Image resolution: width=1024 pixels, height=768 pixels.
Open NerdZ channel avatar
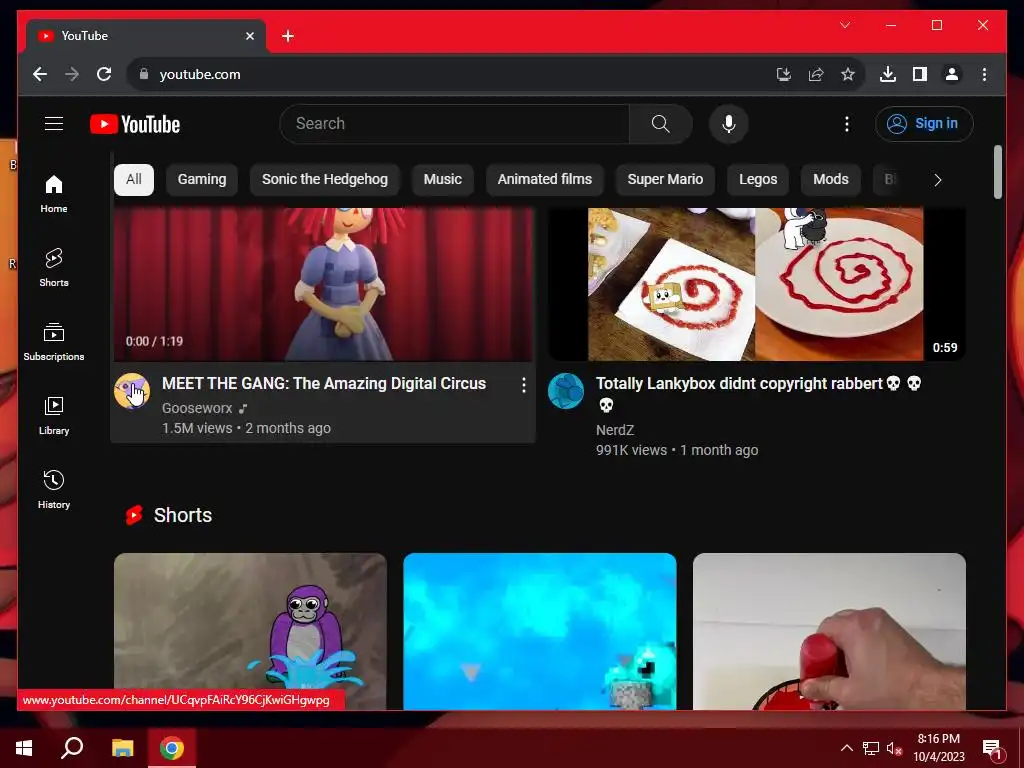click(x=566, y=391)
